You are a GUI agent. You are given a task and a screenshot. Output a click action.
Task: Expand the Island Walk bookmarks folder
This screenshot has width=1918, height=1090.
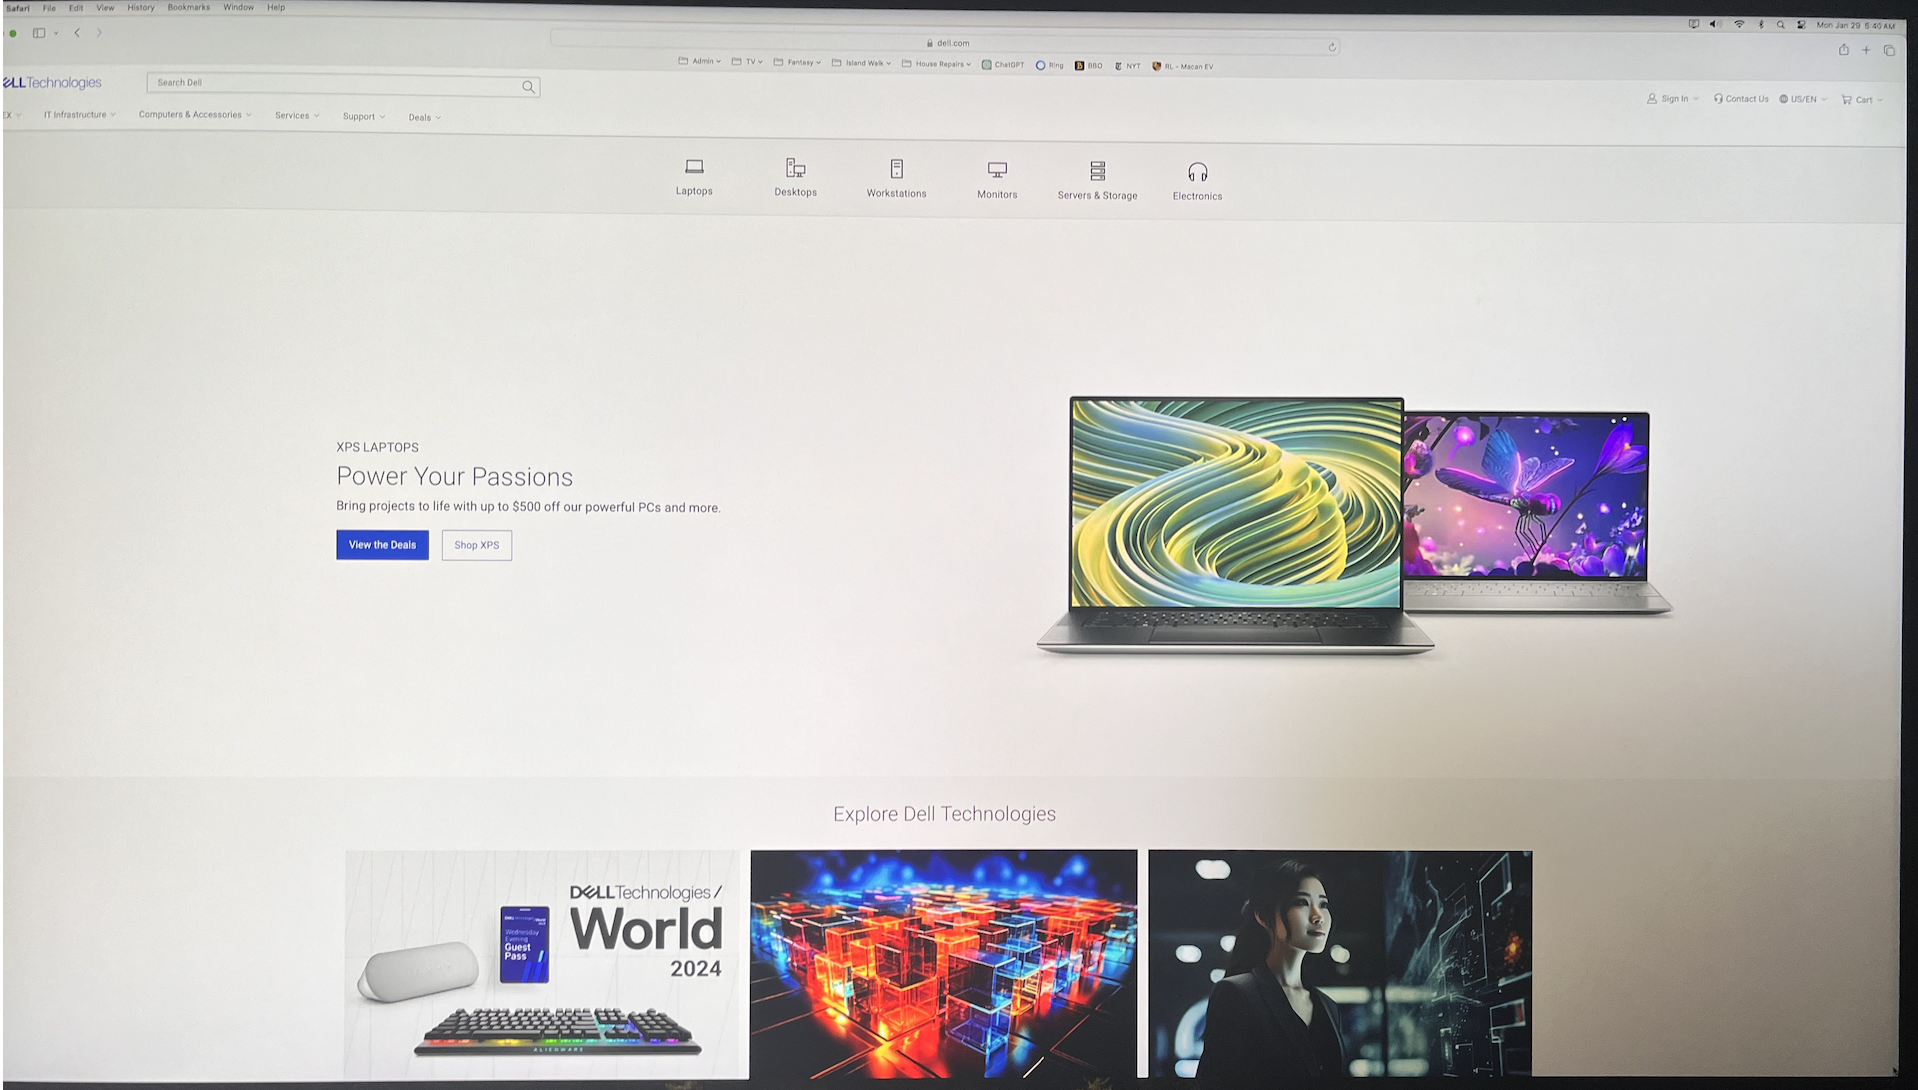point(861,63)
